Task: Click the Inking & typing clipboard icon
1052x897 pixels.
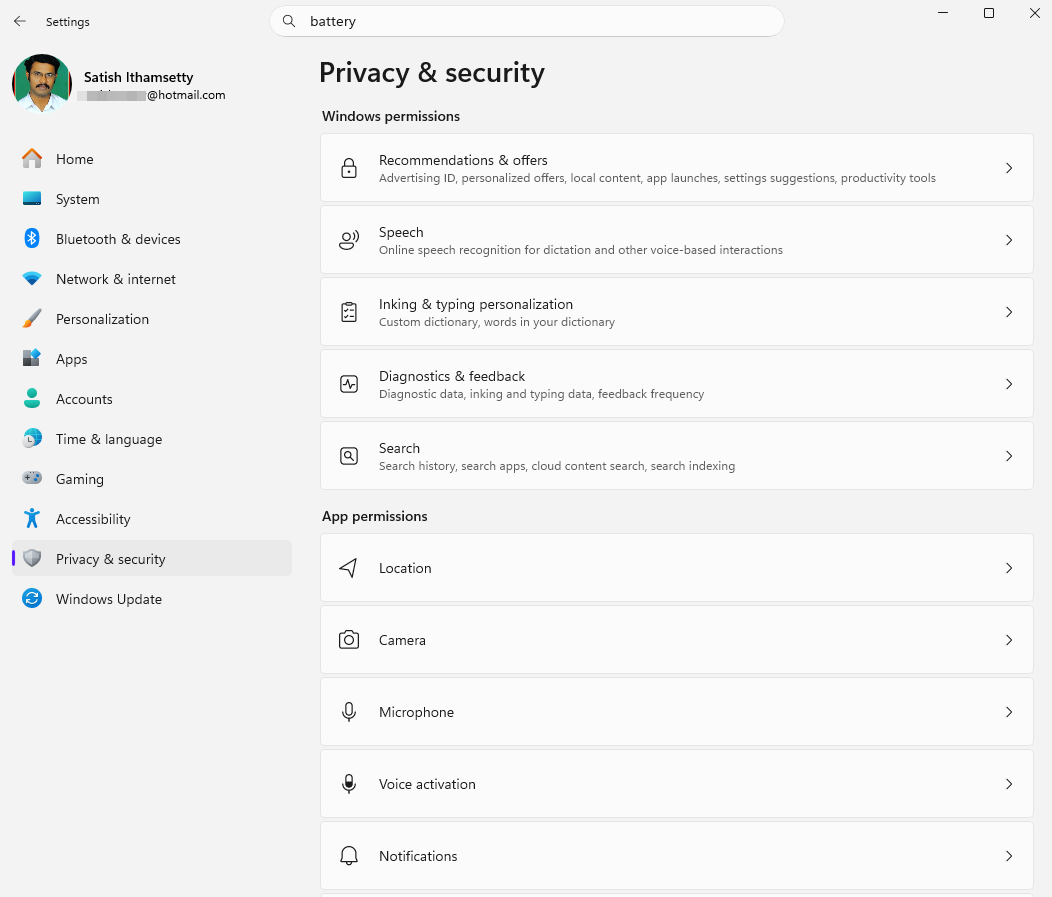Action: pos(349,312)
